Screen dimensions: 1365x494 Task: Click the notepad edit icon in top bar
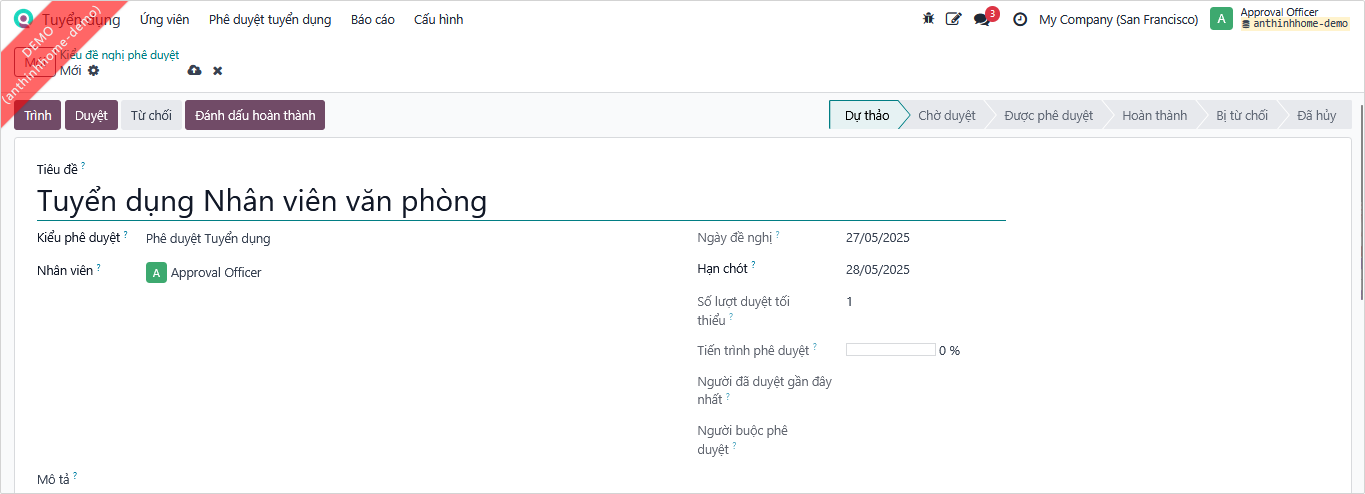click(x=954, y=19)
